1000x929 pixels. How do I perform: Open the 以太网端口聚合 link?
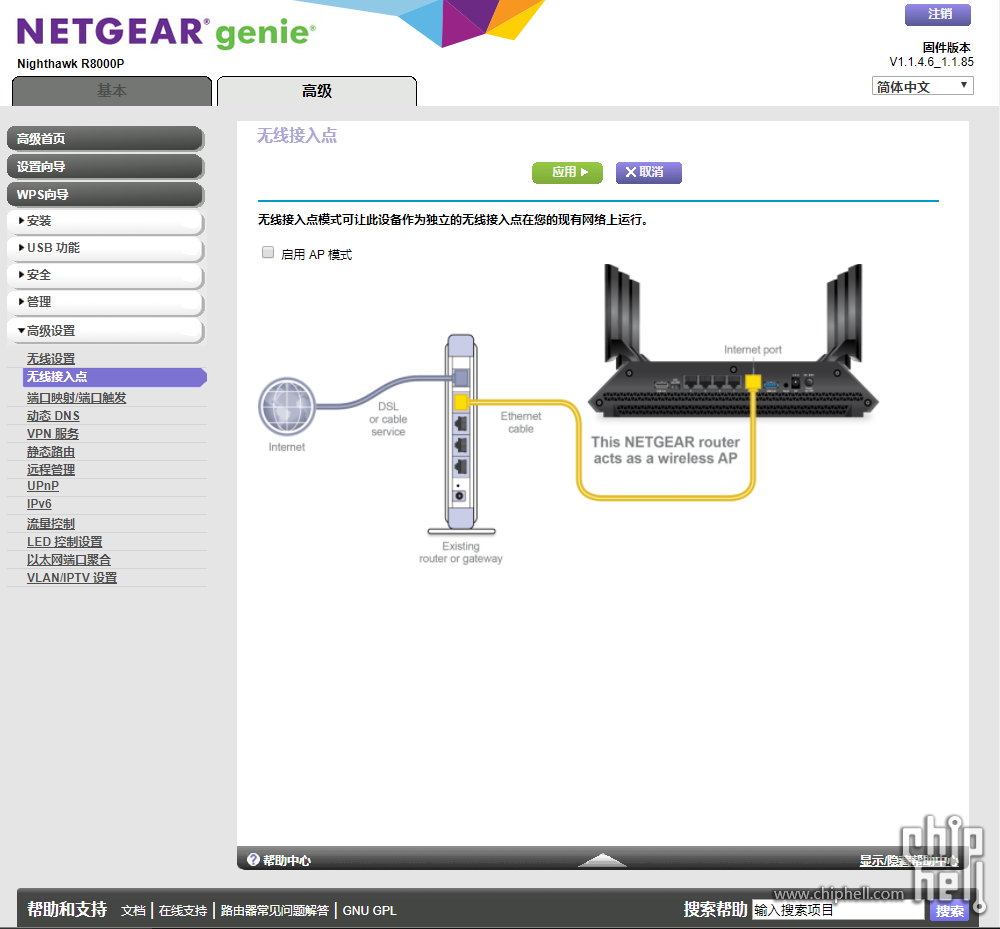[x=69, y=559]
